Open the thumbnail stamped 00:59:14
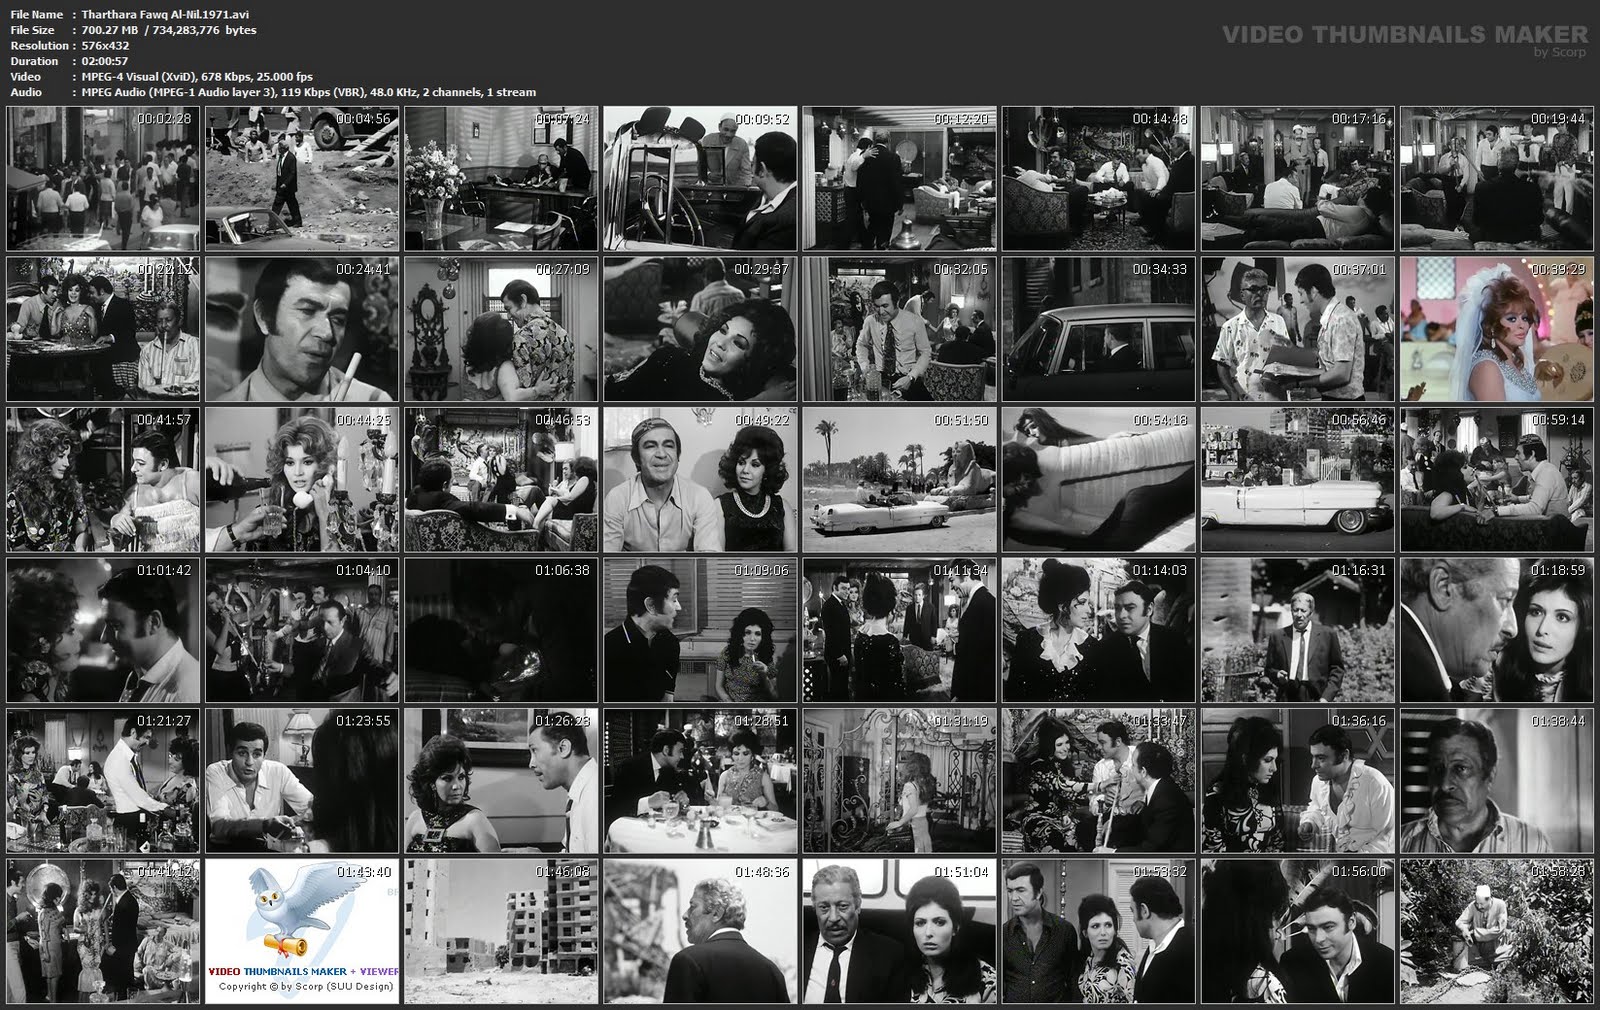1600x1010 pixels. (x=1497, y=480)
